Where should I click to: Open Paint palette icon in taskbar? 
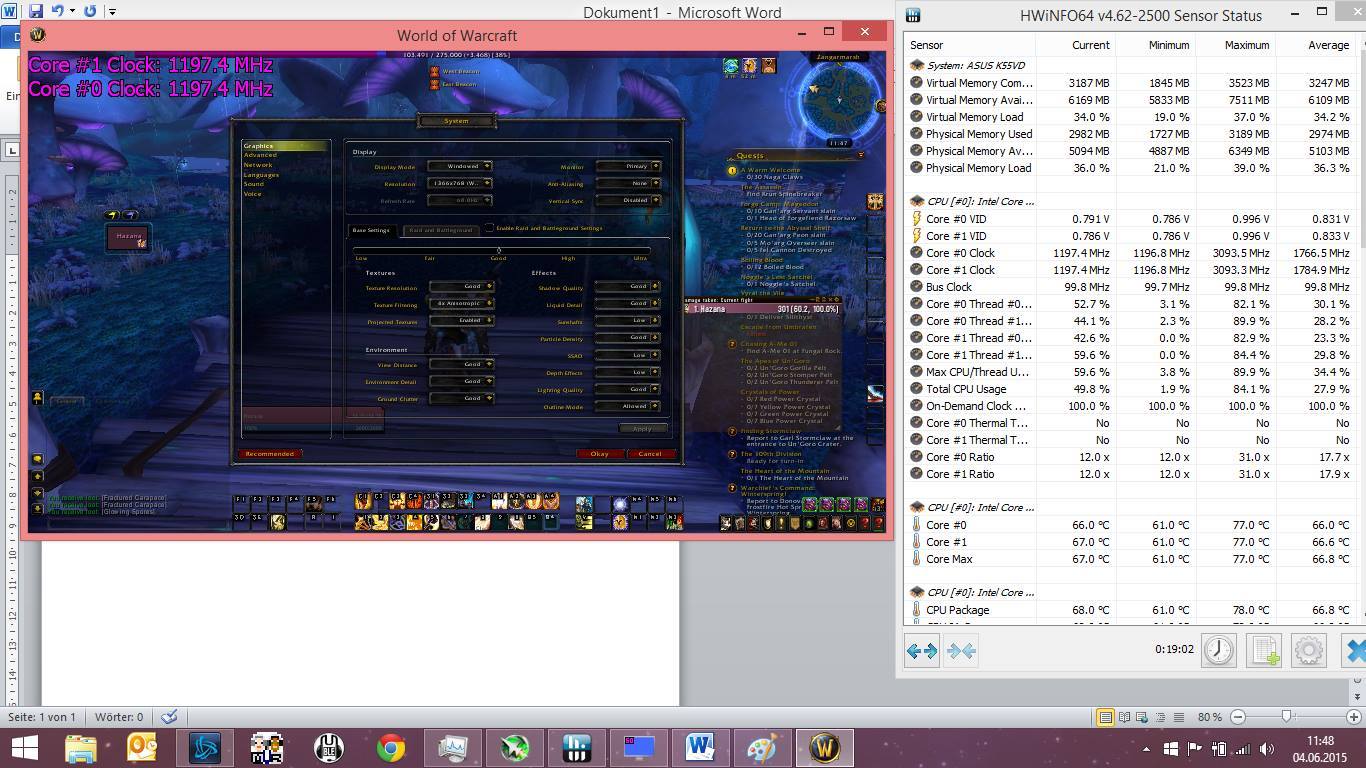(763, 748)
